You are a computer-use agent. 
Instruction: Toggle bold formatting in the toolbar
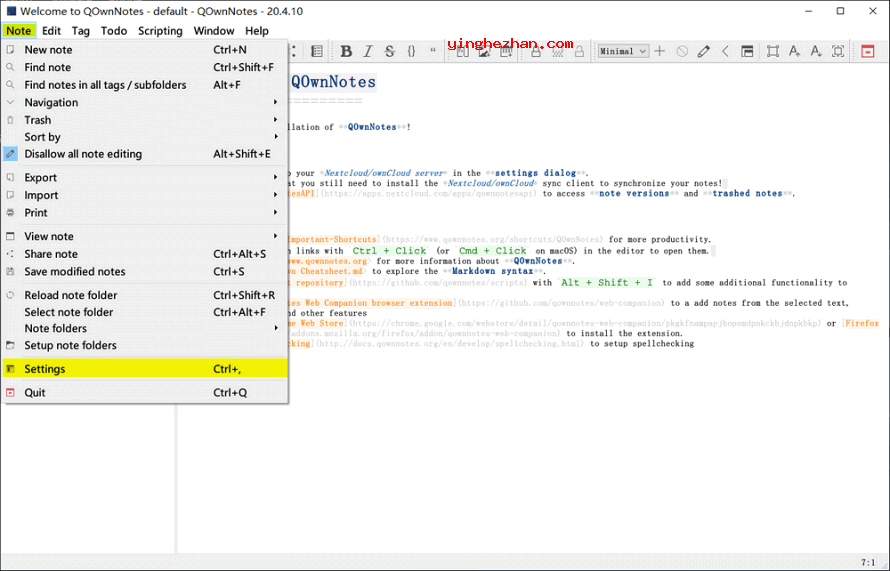(x=346, y=51)
